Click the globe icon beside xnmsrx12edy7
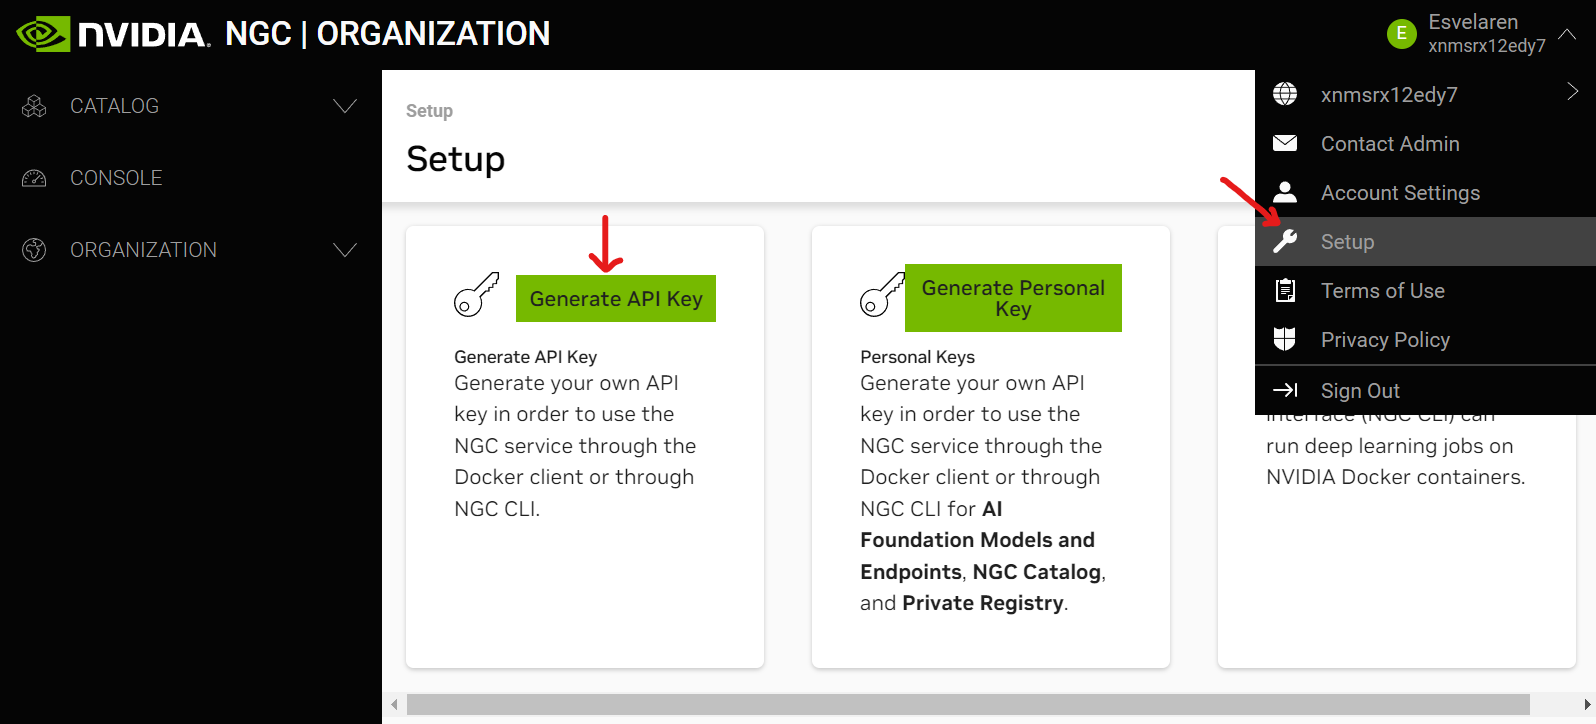 click(x=1285, y=94)
